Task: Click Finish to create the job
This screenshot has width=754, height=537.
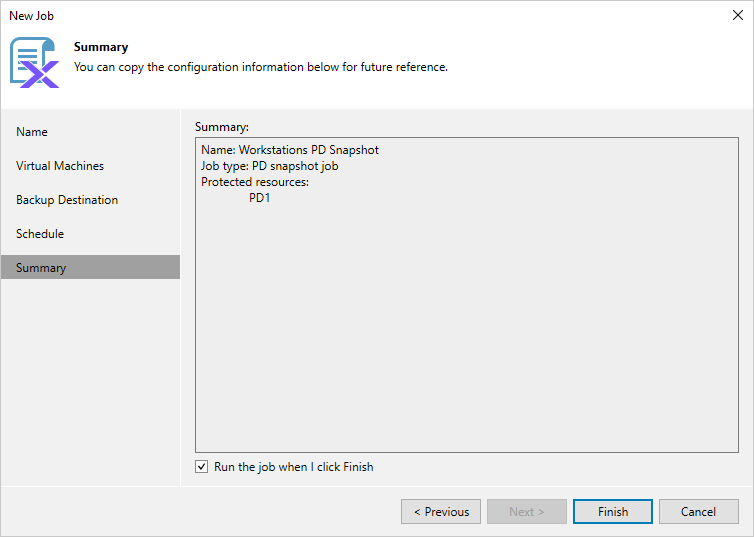Action: pyautogui.click(x=613, y=512)
